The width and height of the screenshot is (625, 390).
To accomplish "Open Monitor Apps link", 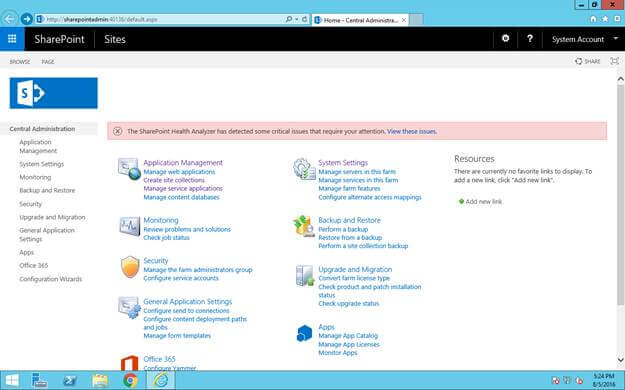I will (x=338, y=353).
